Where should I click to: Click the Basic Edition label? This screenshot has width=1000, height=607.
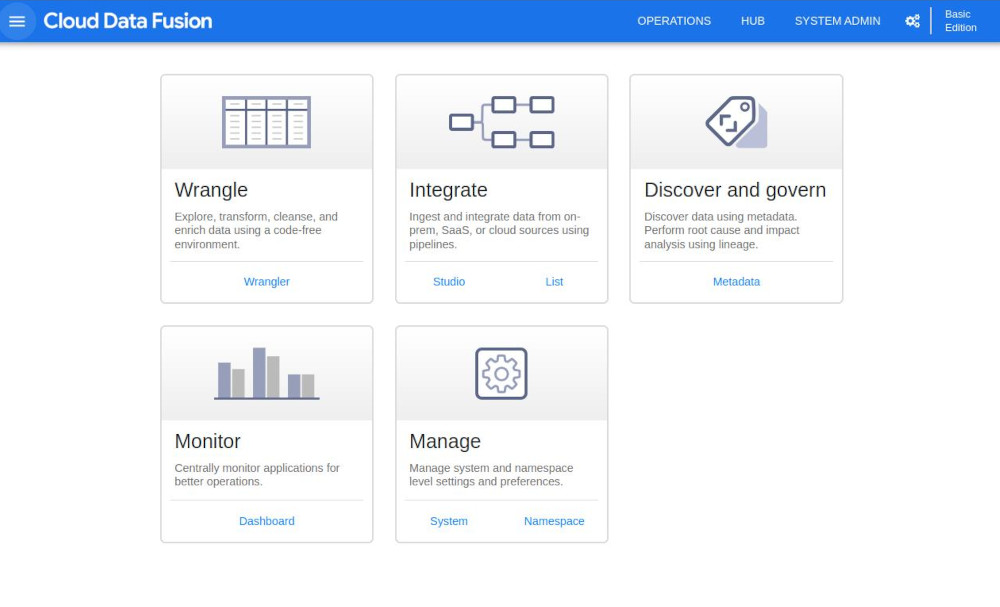(960, 21)
